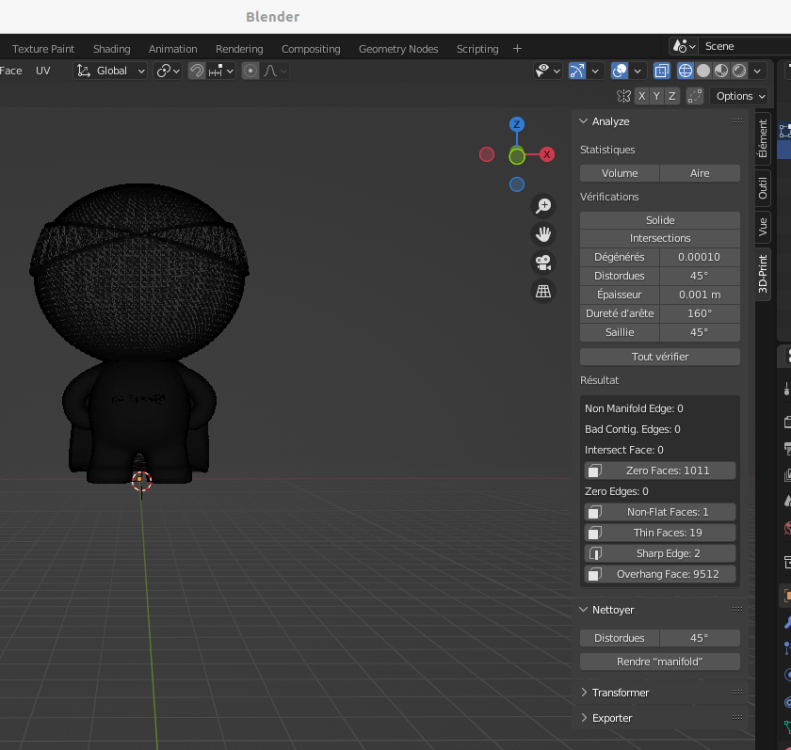The width and height of the screenshot is (791, 750).
Task: Toggle proportional editing button
Action: [x=250, y=71]
